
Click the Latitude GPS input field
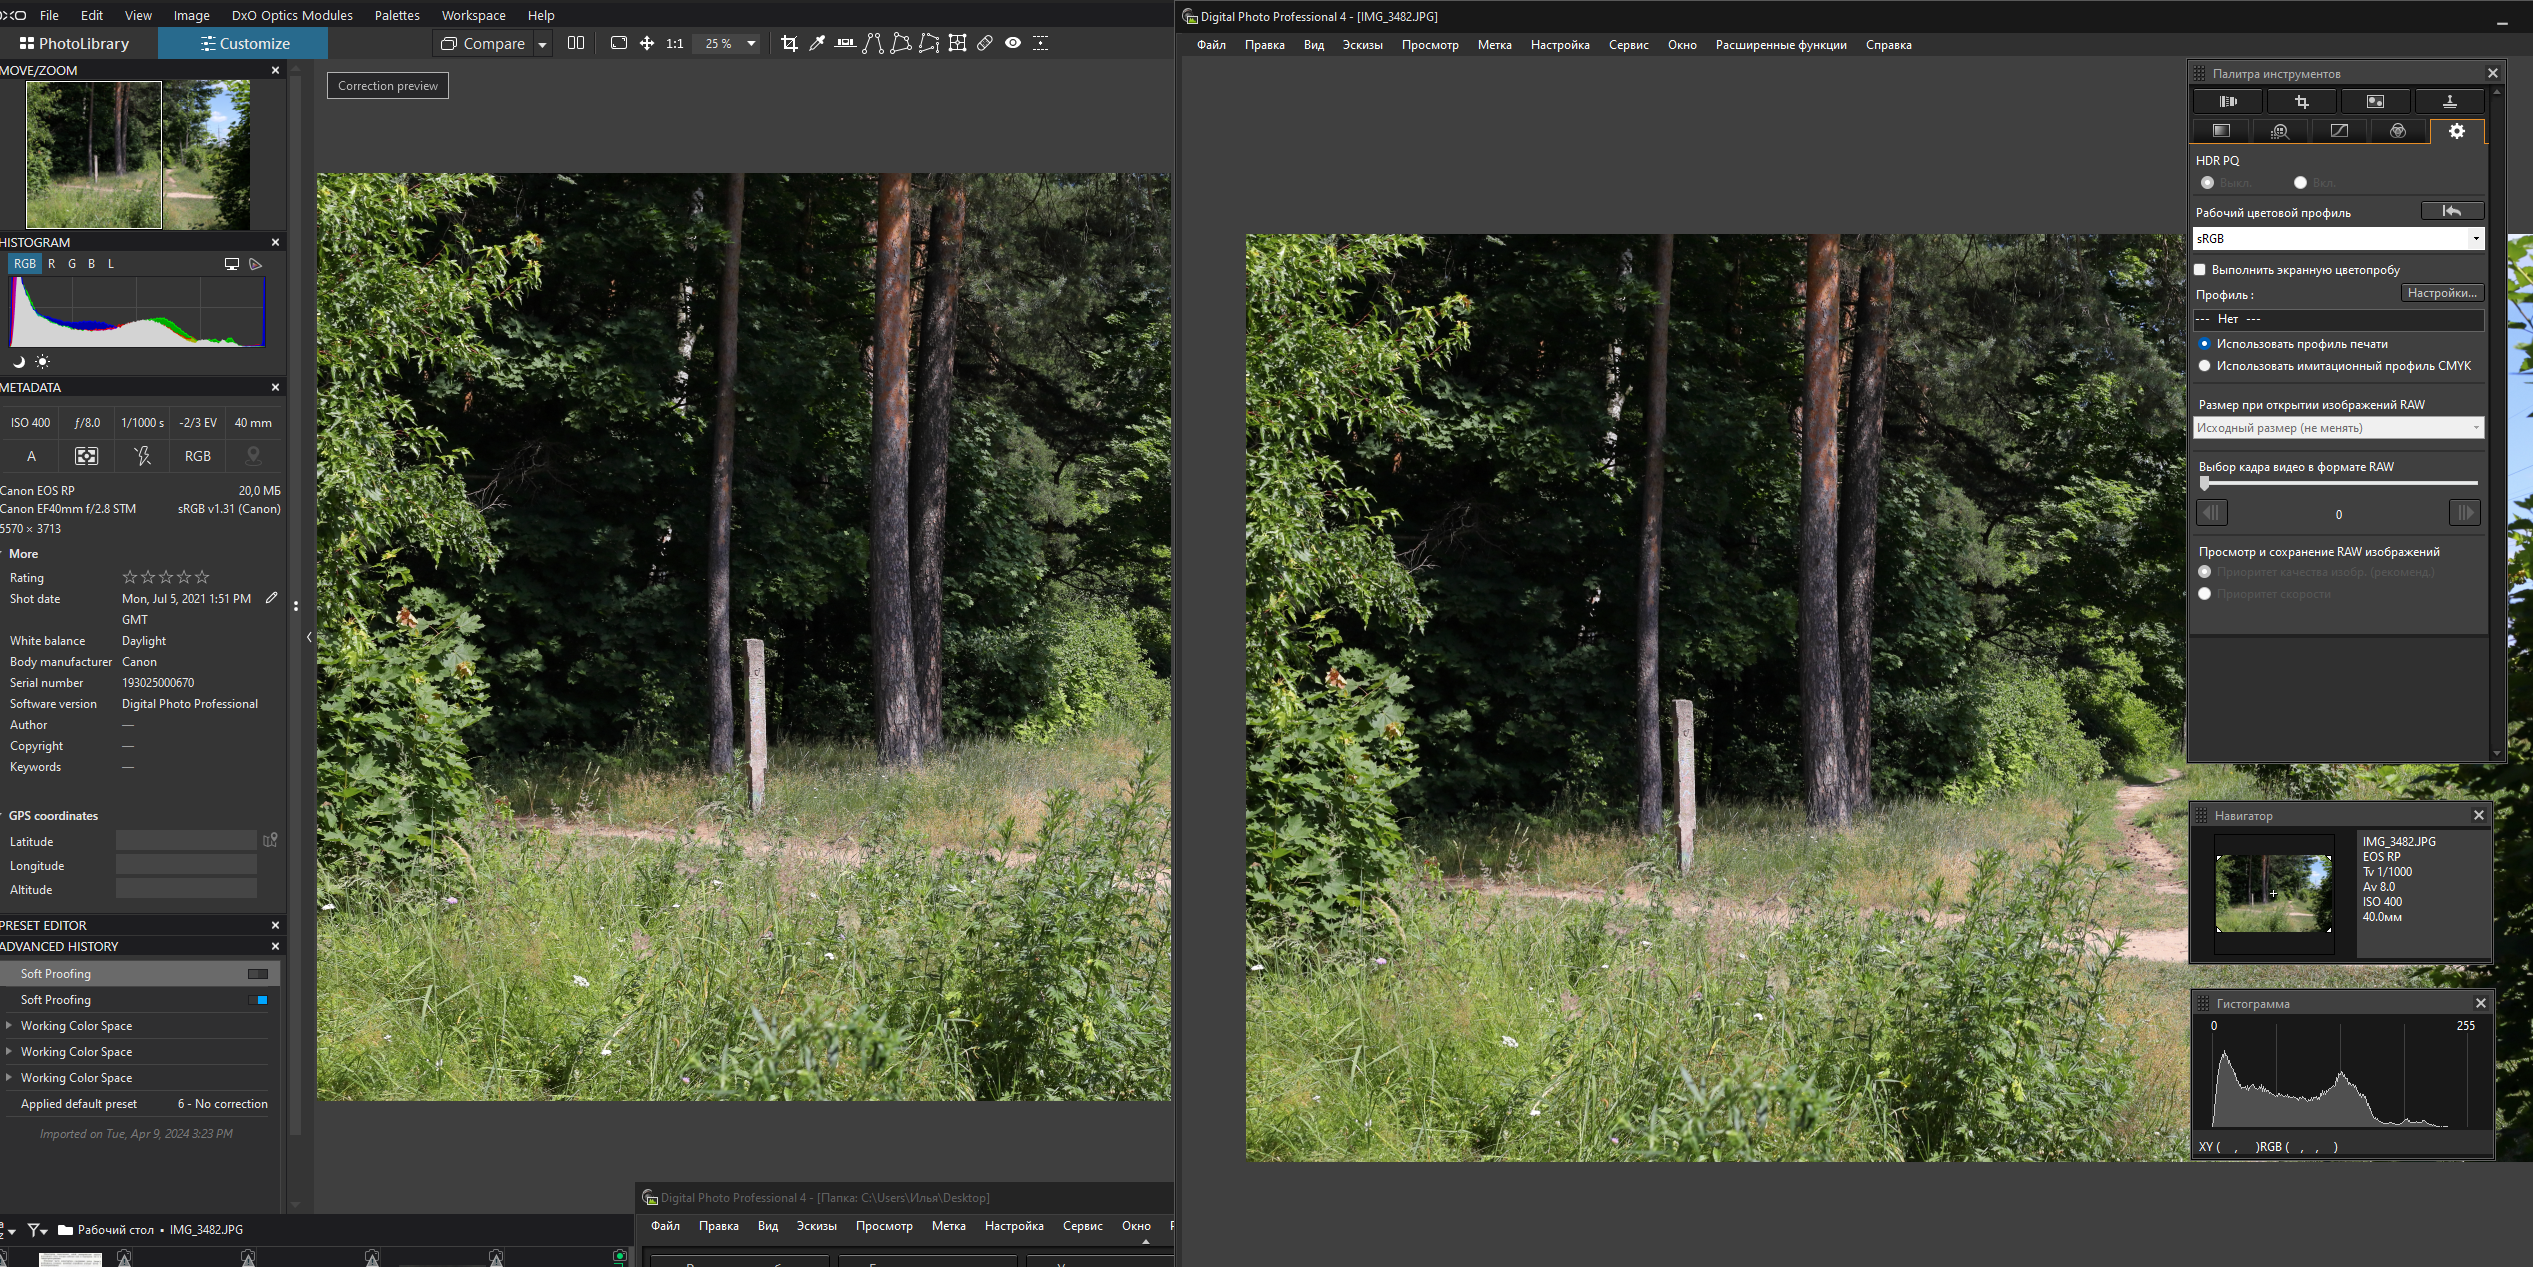[x=186, y=841]
